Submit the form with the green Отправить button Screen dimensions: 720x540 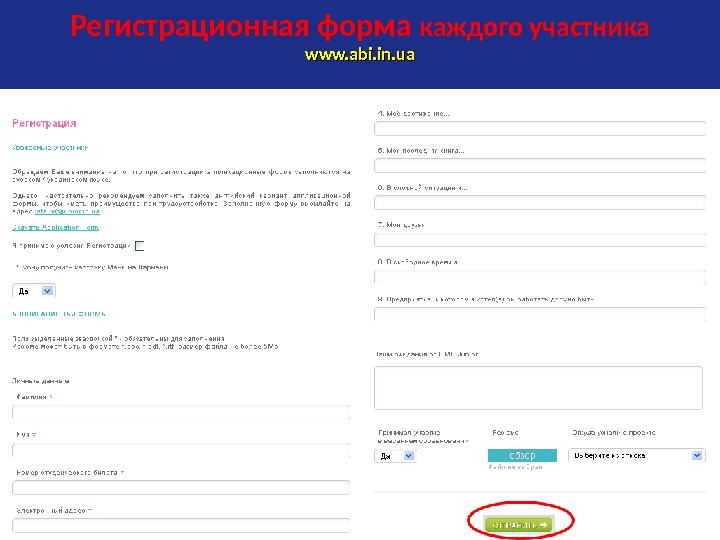point(518,524)
